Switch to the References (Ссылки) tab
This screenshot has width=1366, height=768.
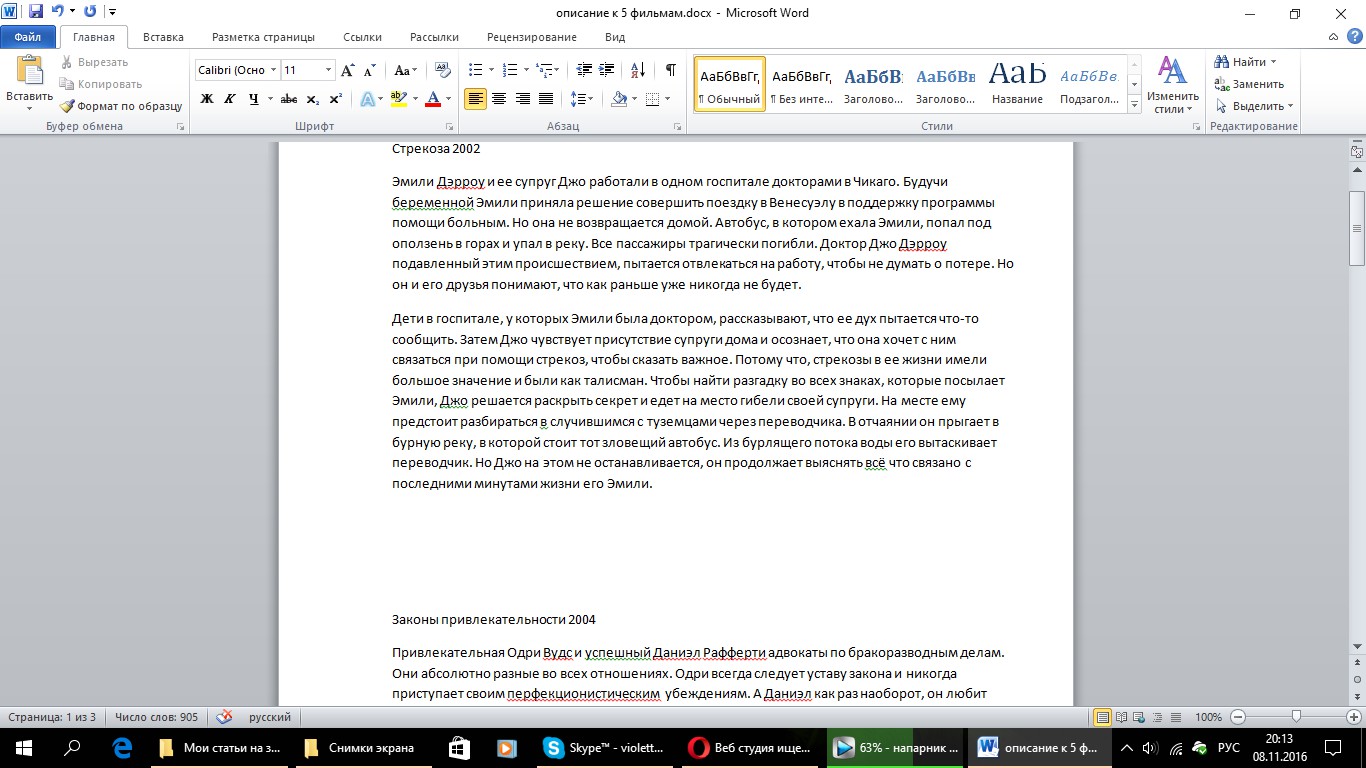(362, 37)
